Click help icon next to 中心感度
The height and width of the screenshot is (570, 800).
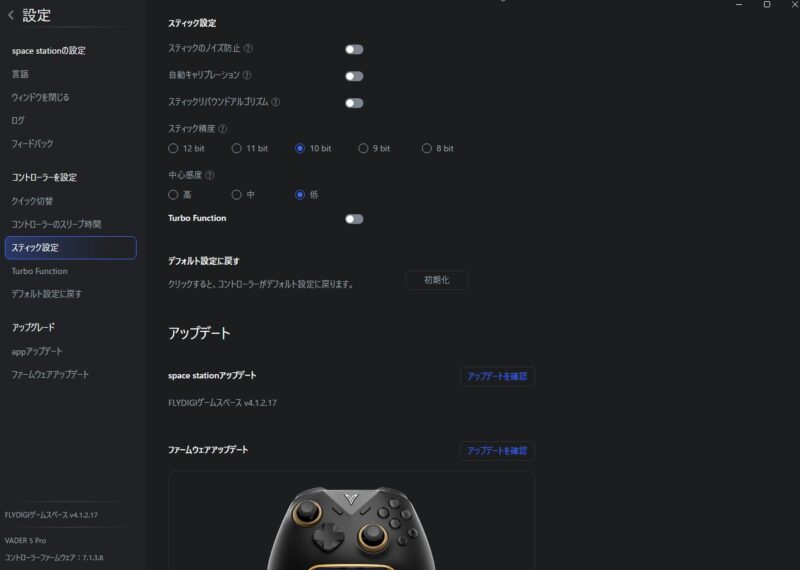[x=209, y=175]
